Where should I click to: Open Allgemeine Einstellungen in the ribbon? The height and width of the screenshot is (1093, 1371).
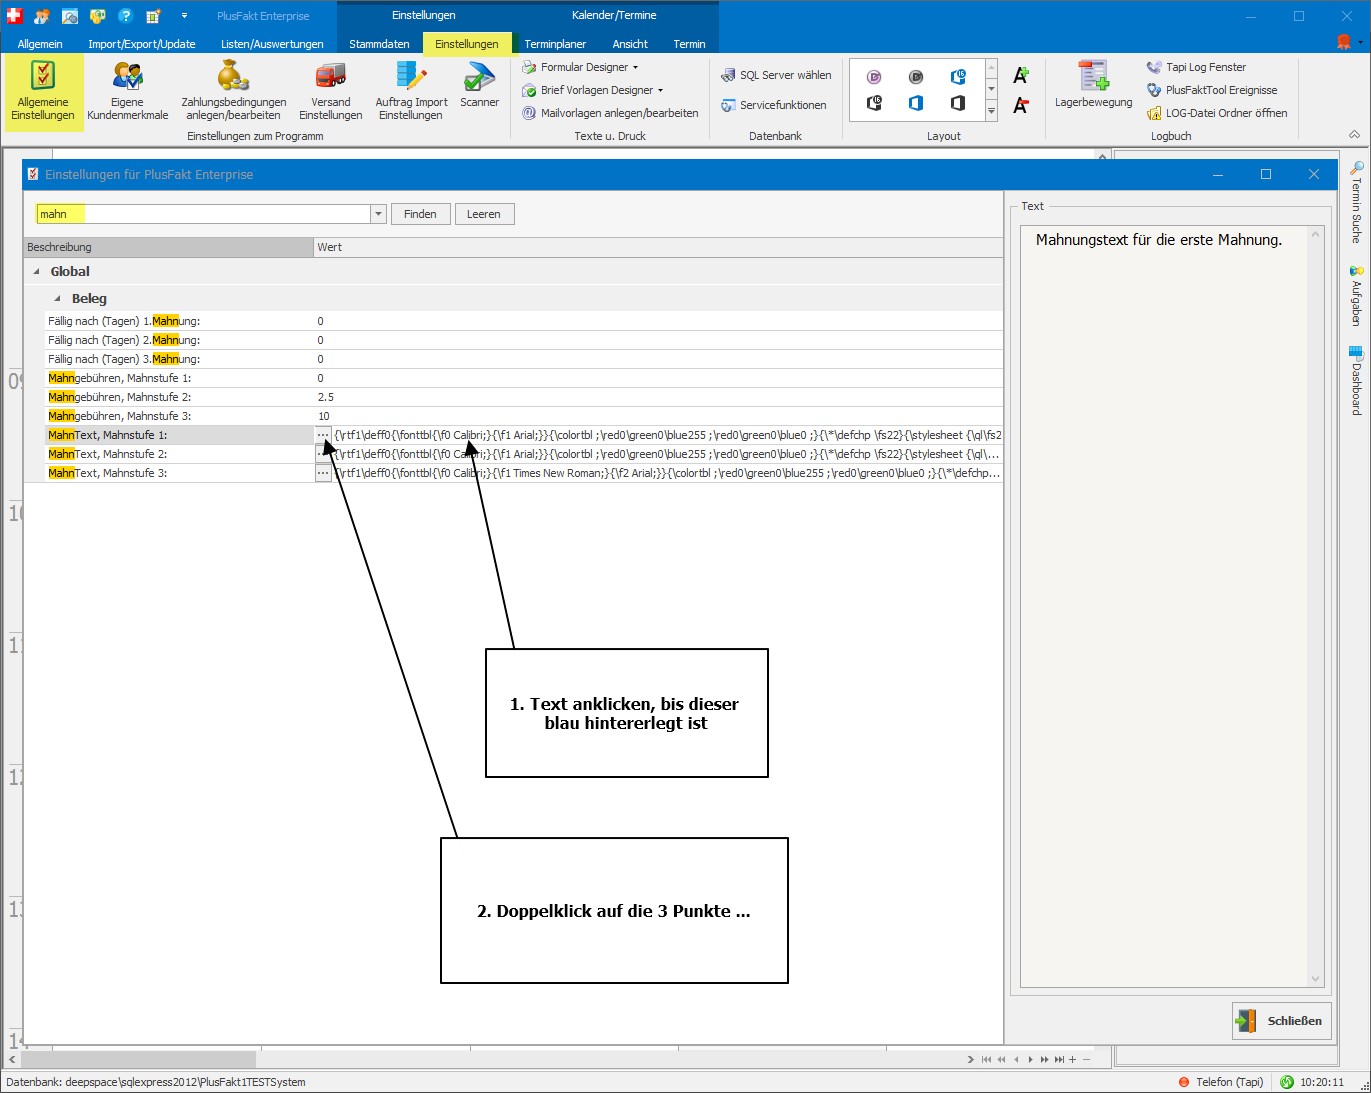coord(43,91)
